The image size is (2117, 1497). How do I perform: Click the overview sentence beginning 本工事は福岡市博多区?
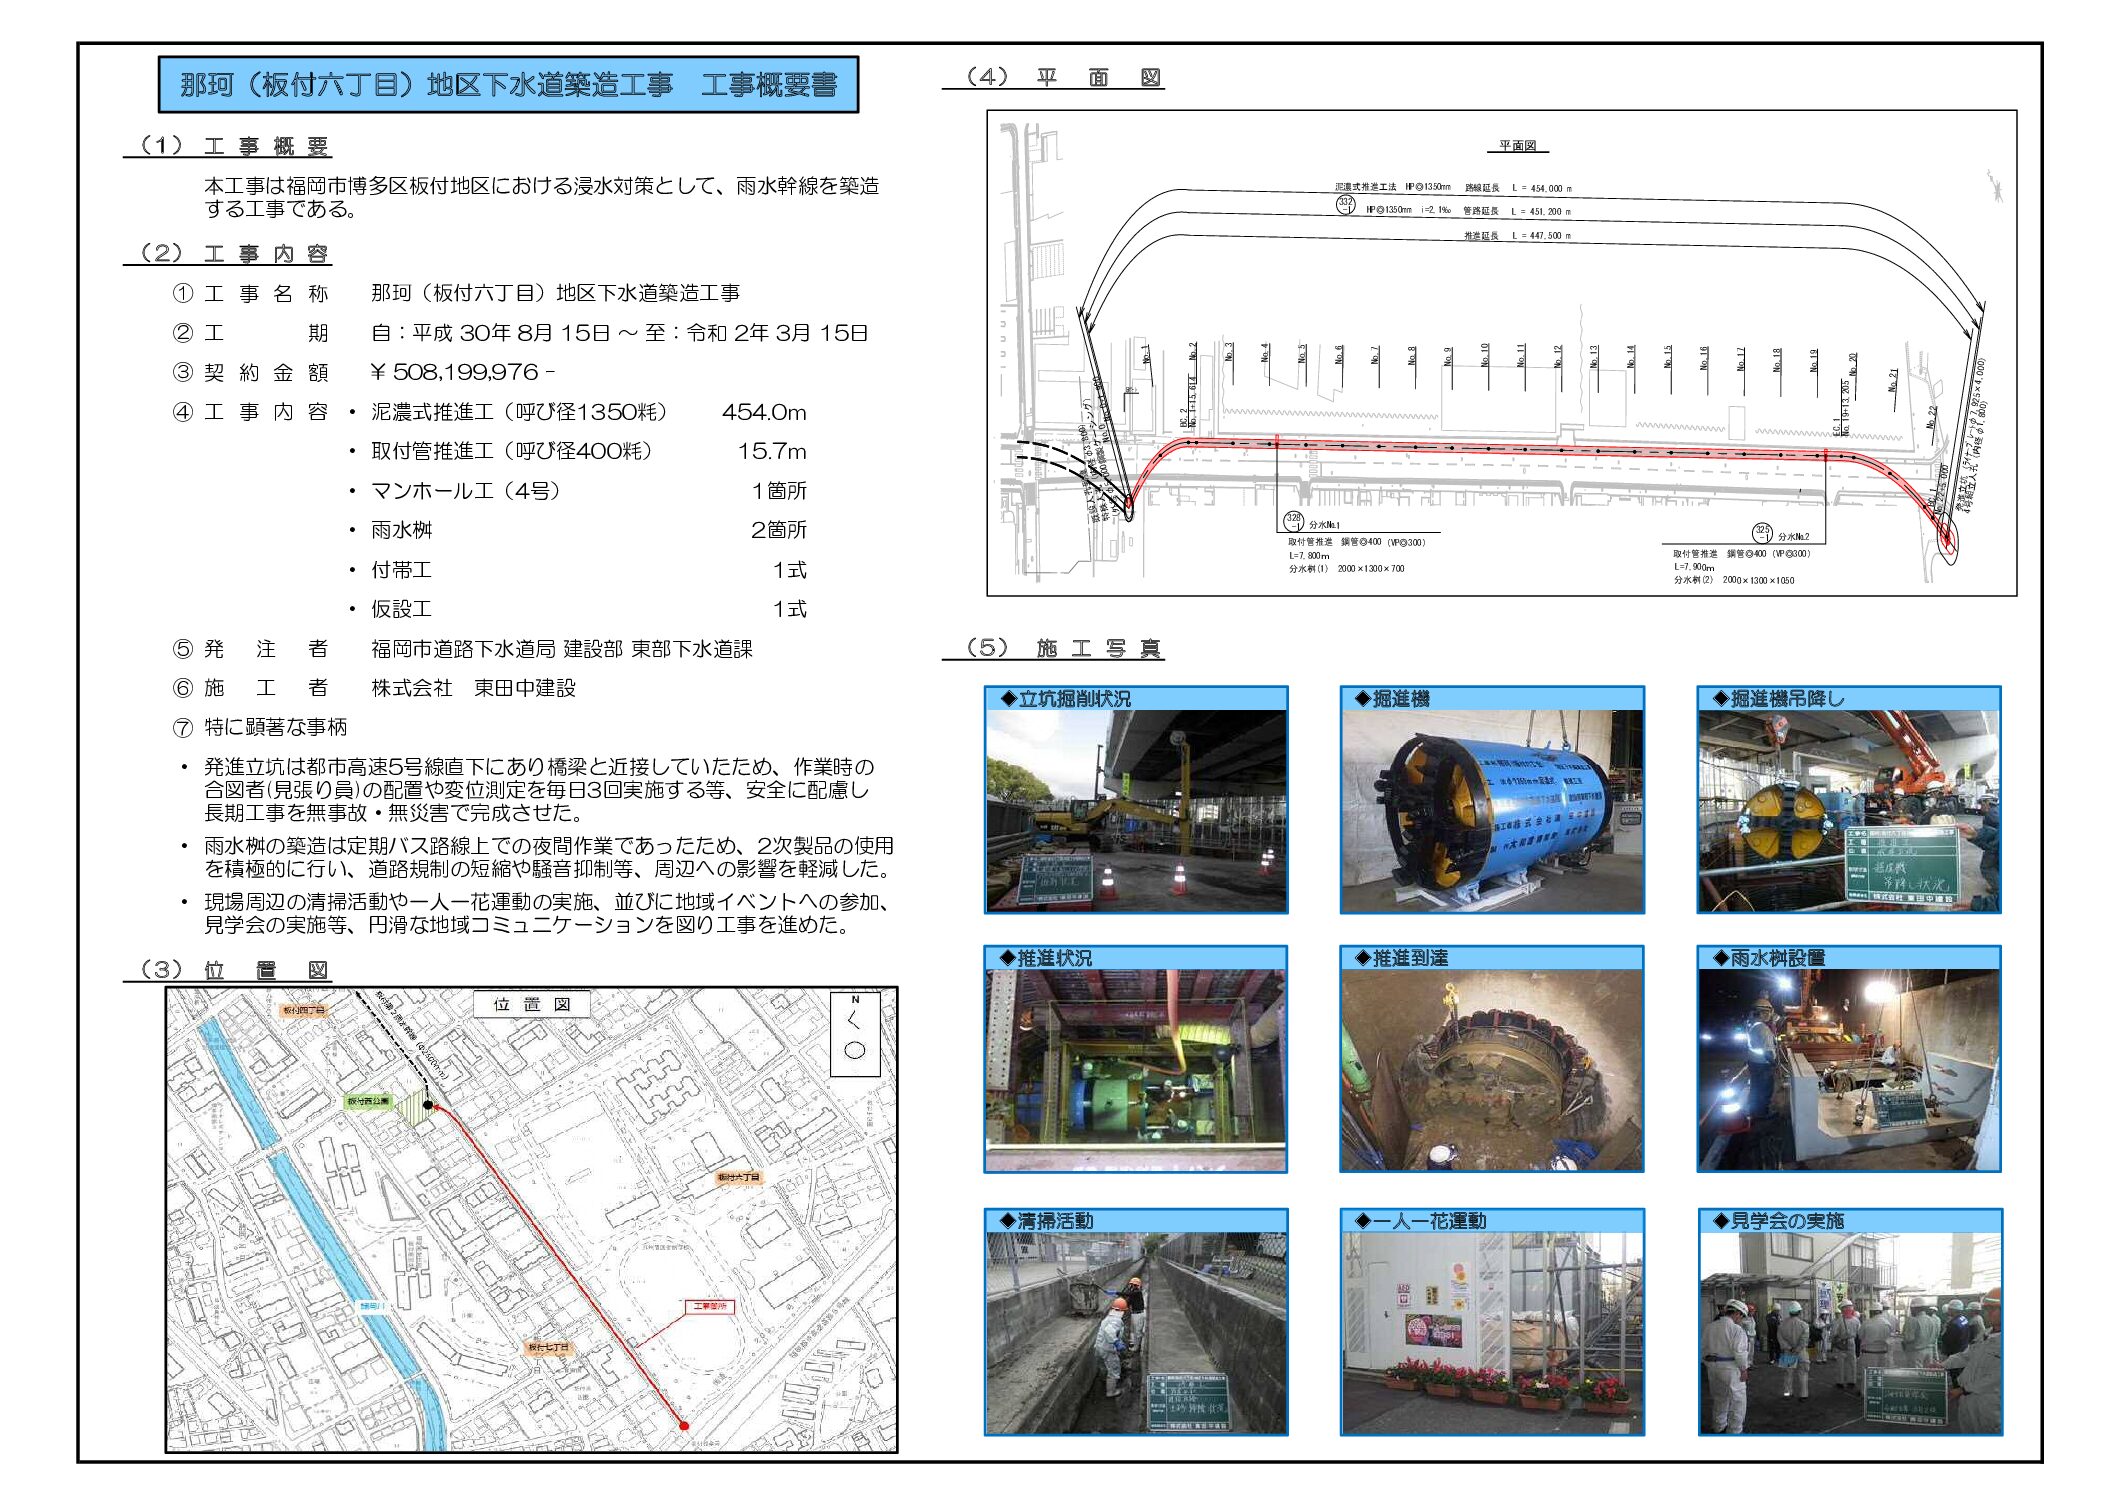(541, 197)
